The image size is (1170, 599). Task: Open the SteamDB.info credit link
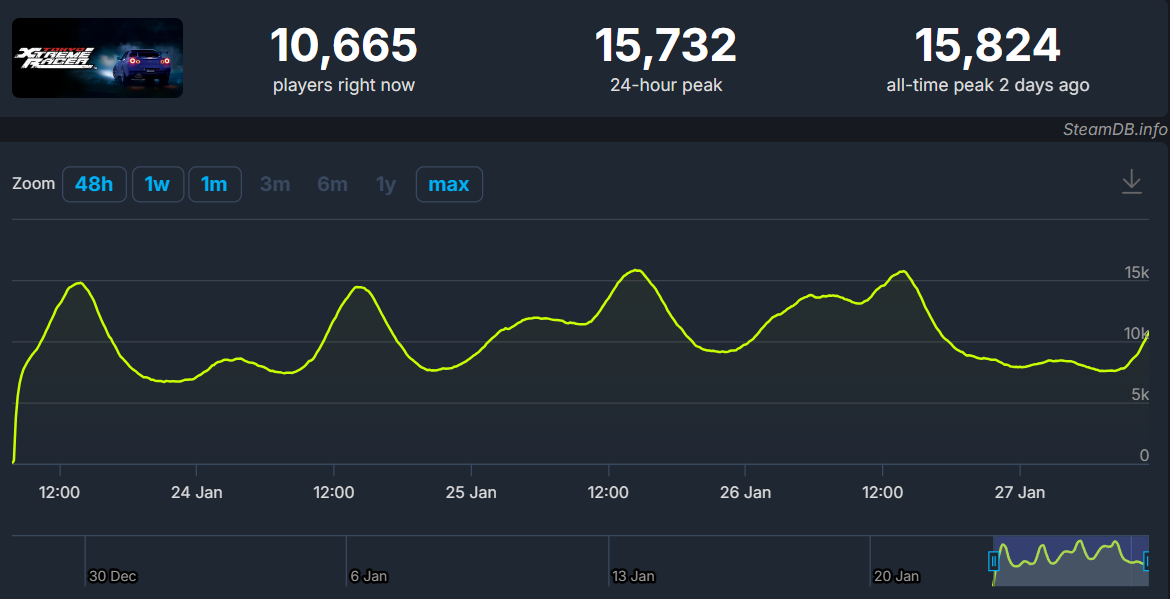point(1114,130)
